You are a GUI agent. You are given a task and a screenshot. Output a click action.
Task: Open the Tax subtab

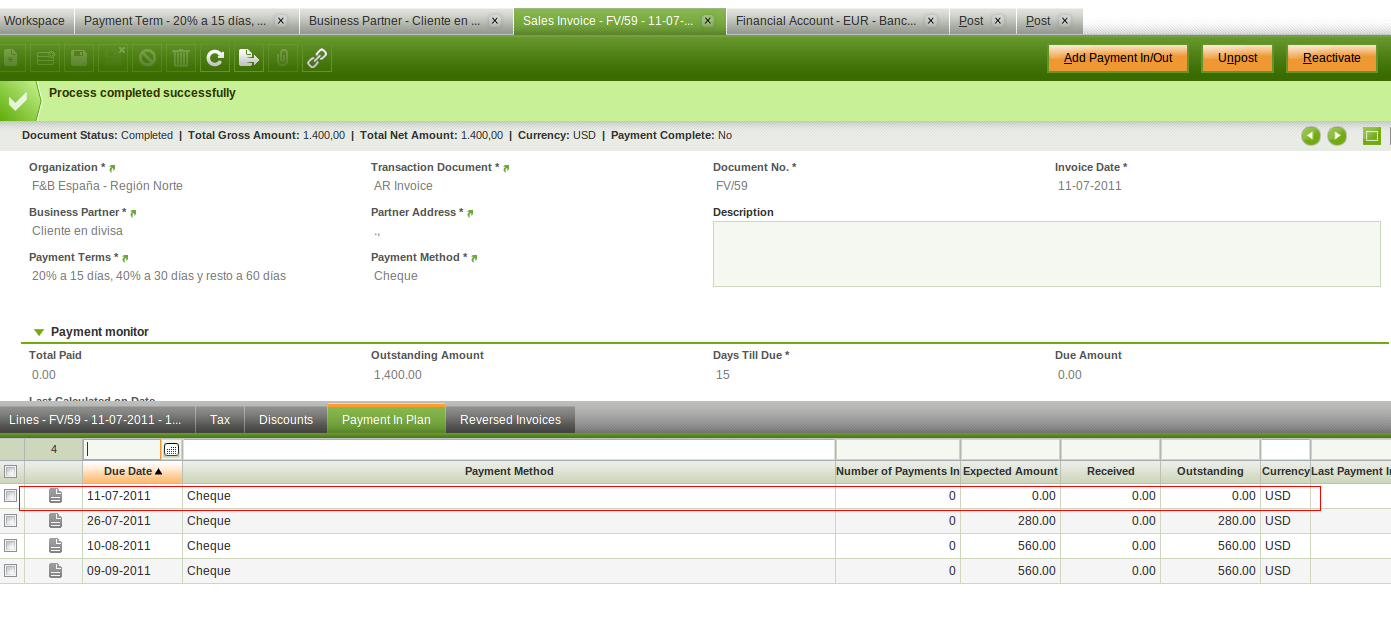click(x=220, y=420)
